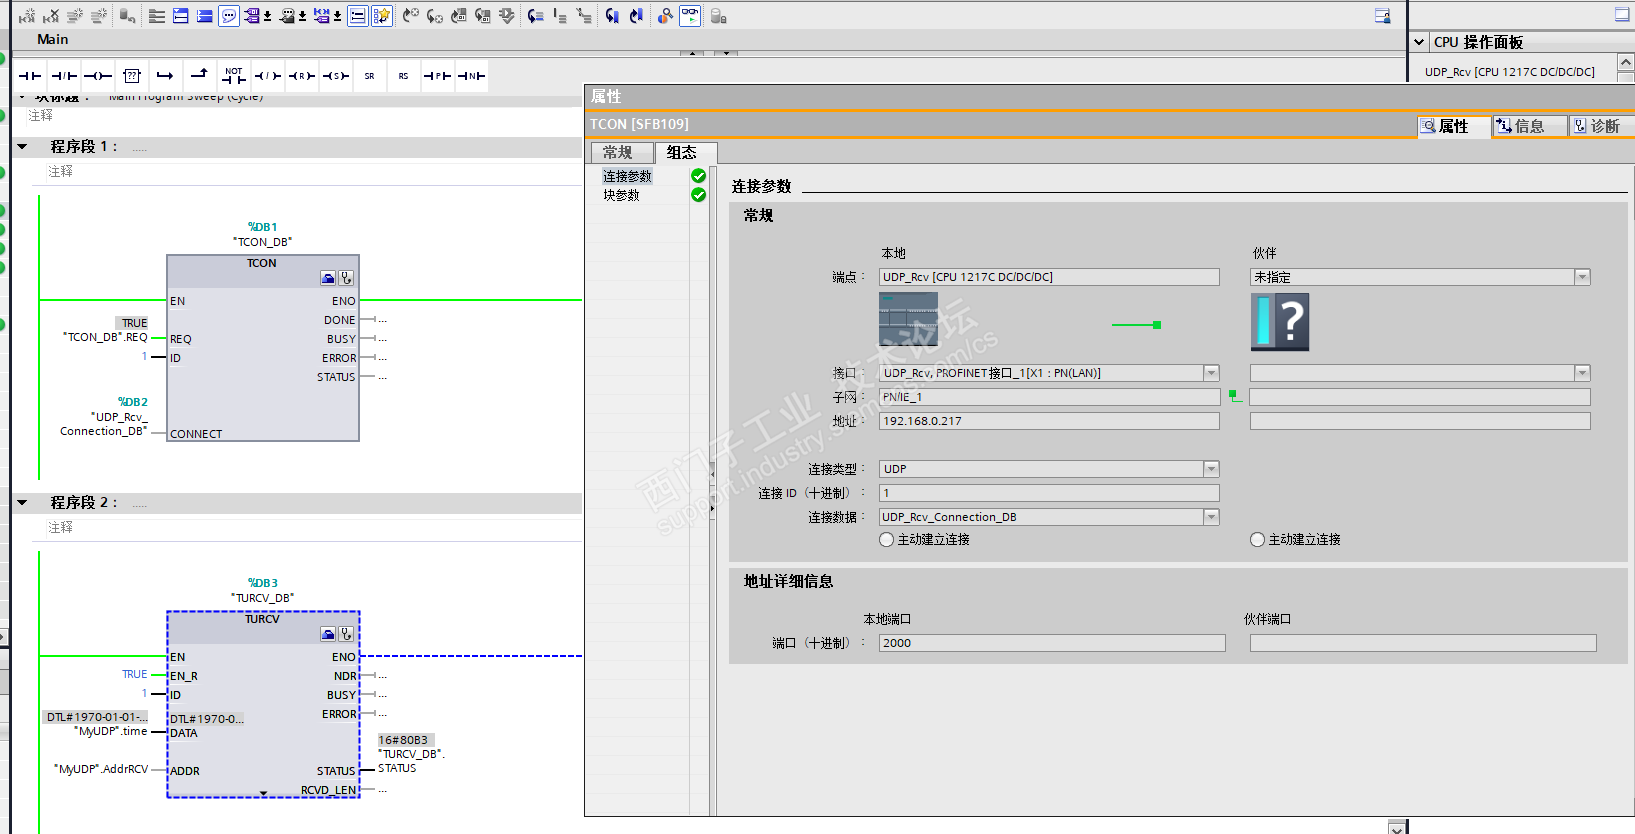Insert a normally open contact
This screenshot has width=1635, height=834.
(30, 76)
